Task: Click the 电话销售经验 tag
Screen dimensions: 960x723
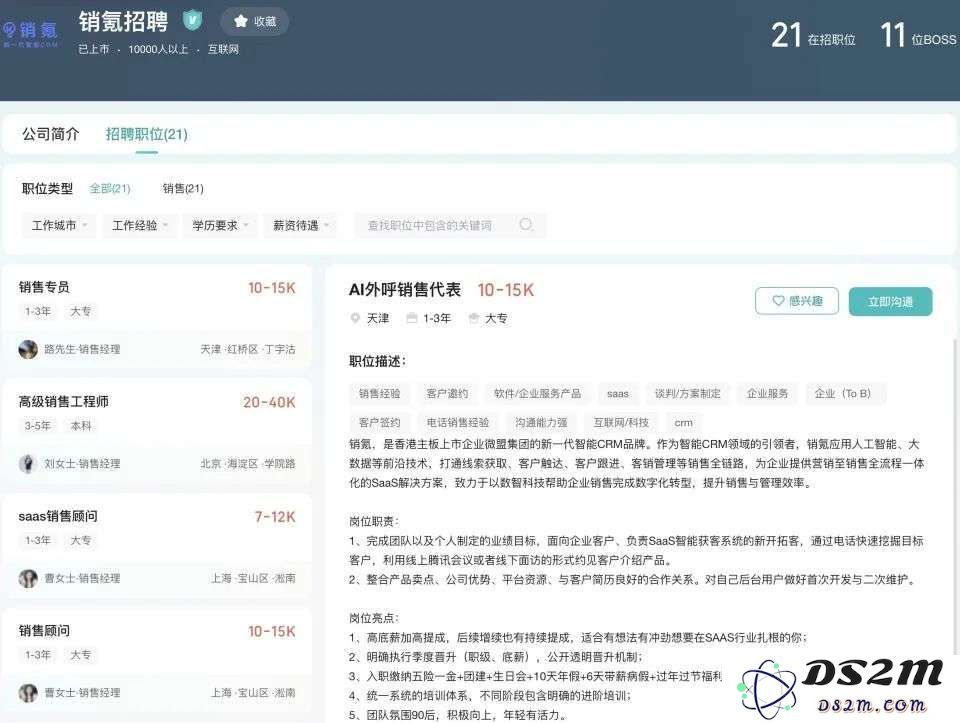Action: (x=458, y=422)
